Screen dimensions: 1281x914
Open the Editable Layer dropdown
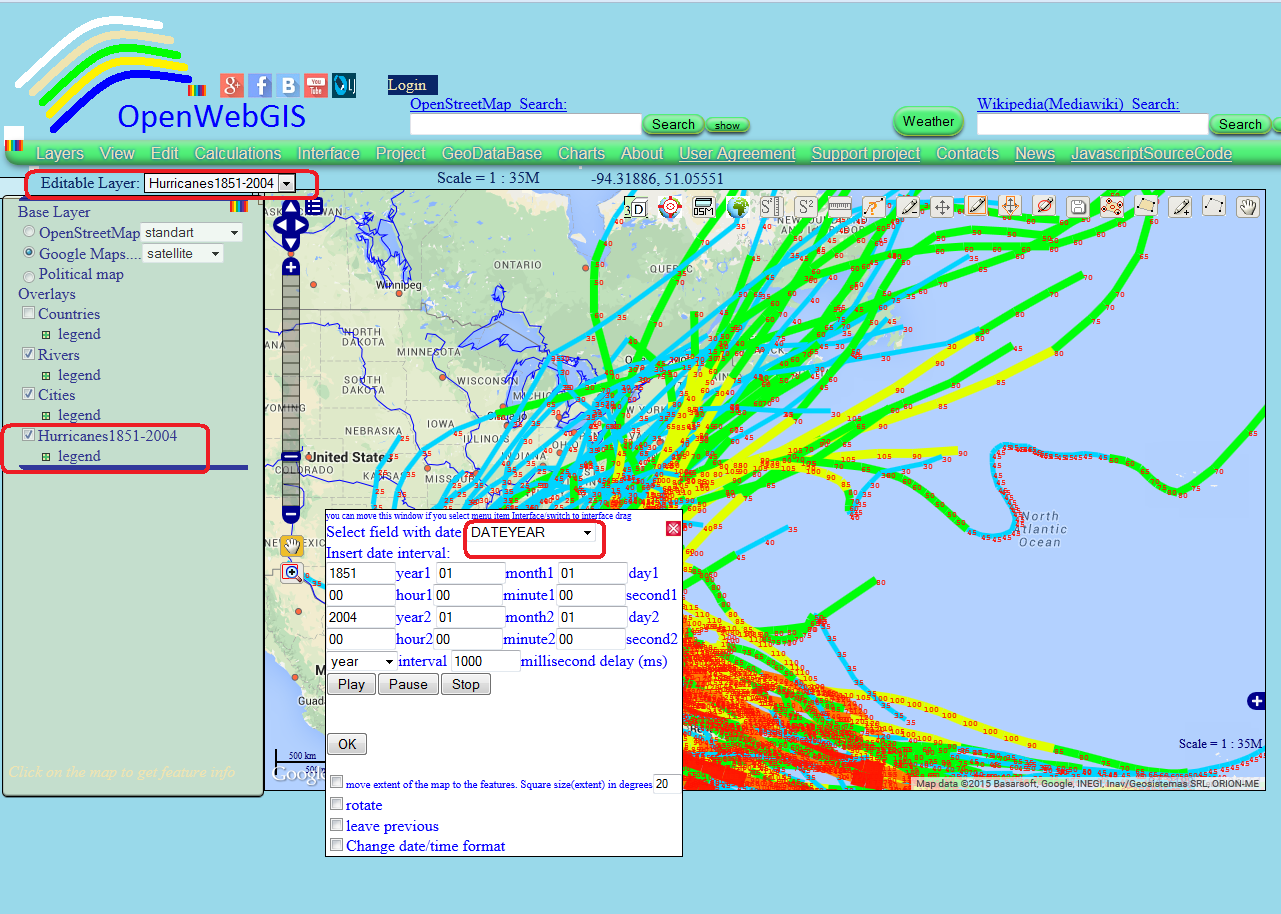pyautogui.click(x=220, y=183)
